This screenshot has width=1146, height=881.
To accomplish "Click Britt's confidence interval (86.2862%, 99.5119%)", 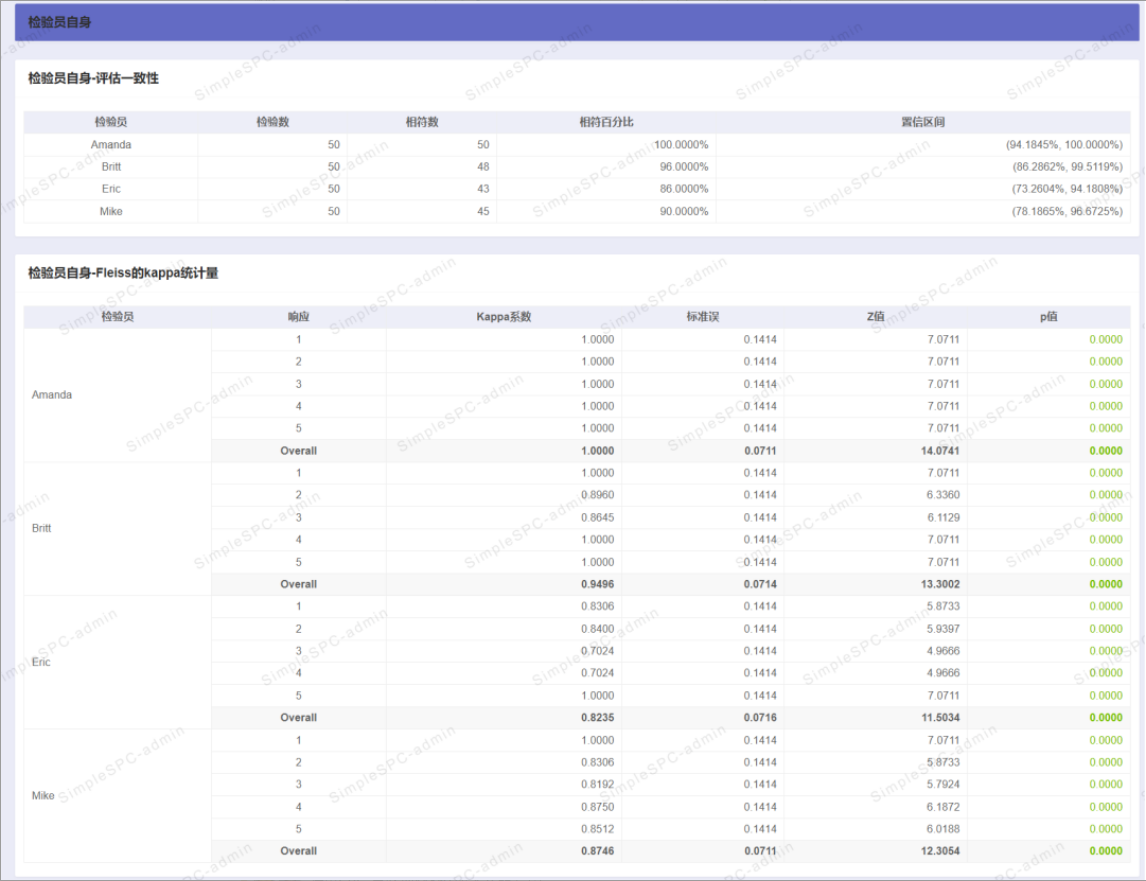I will [1063, 167].
